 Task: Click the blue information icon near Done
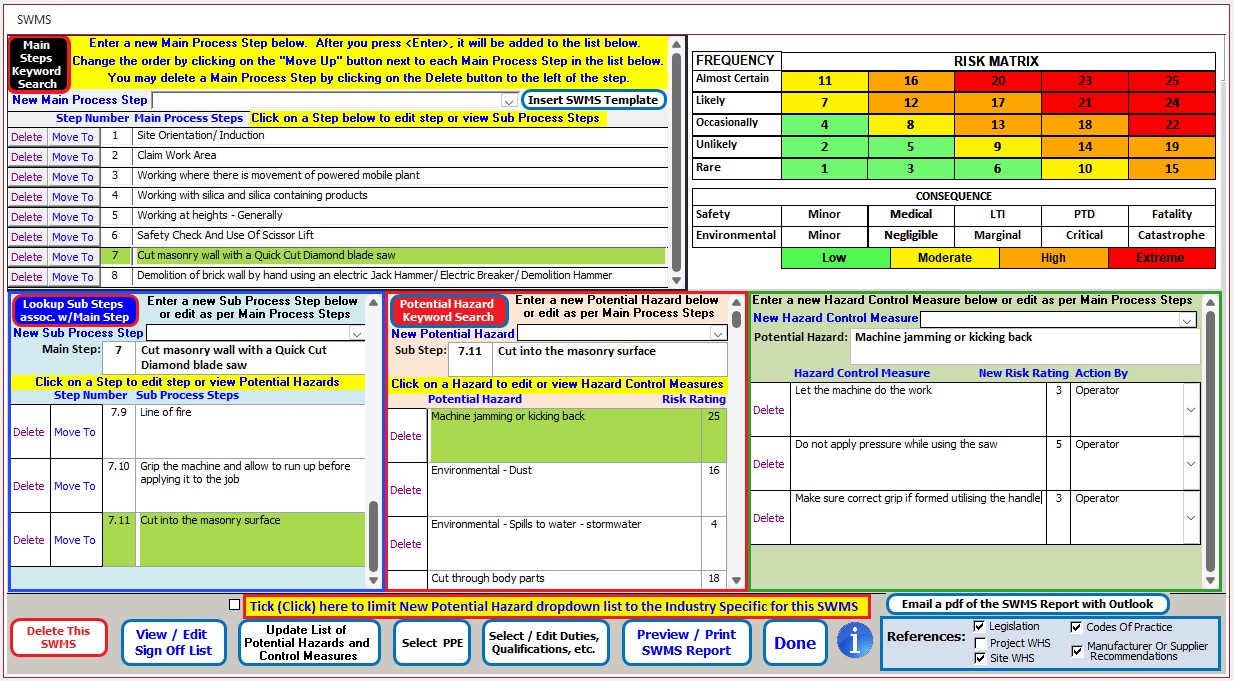click(x=856, y=642)
